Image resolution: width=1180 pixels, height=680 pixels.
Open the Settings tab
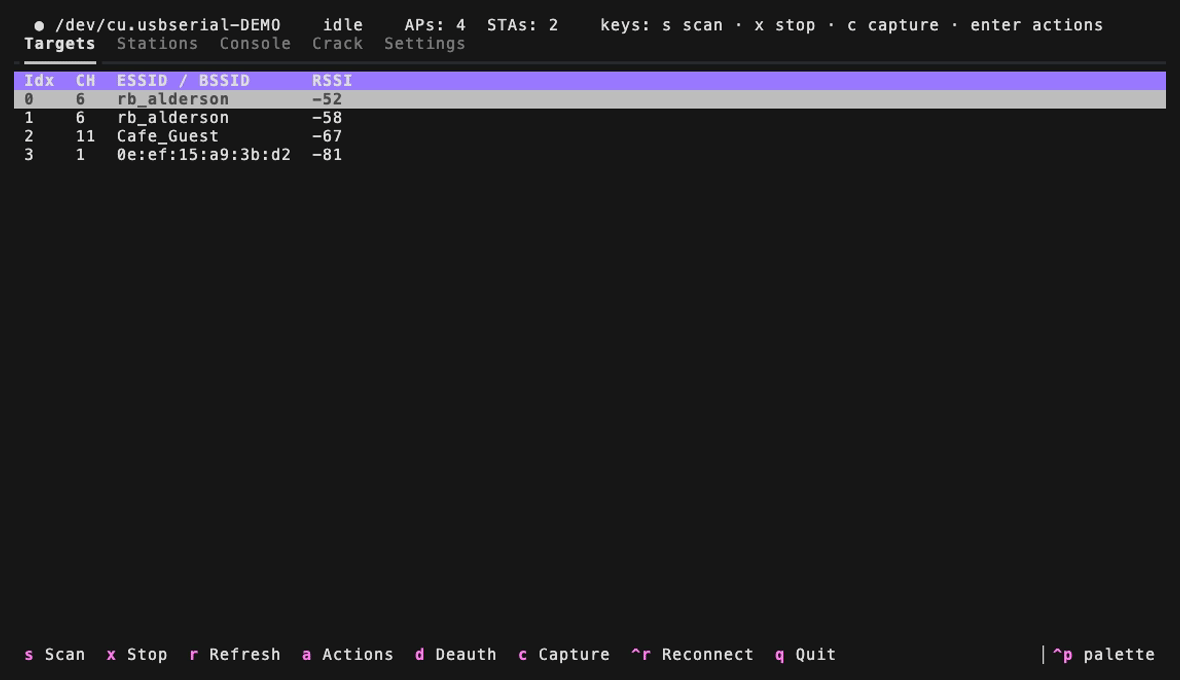(424, 44)
